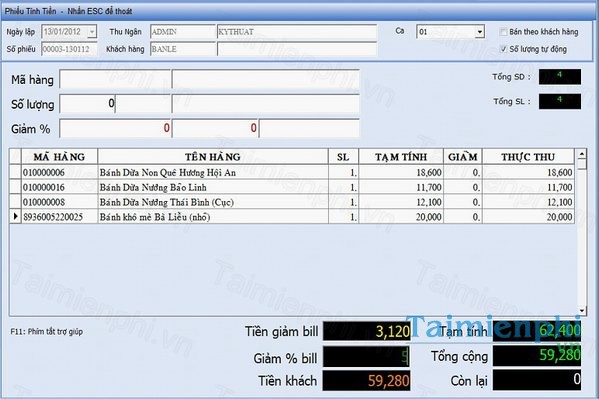Click the 11,700 Tạm tính cell
Viewport: 599px width, 399px height.
coord(401,187)
